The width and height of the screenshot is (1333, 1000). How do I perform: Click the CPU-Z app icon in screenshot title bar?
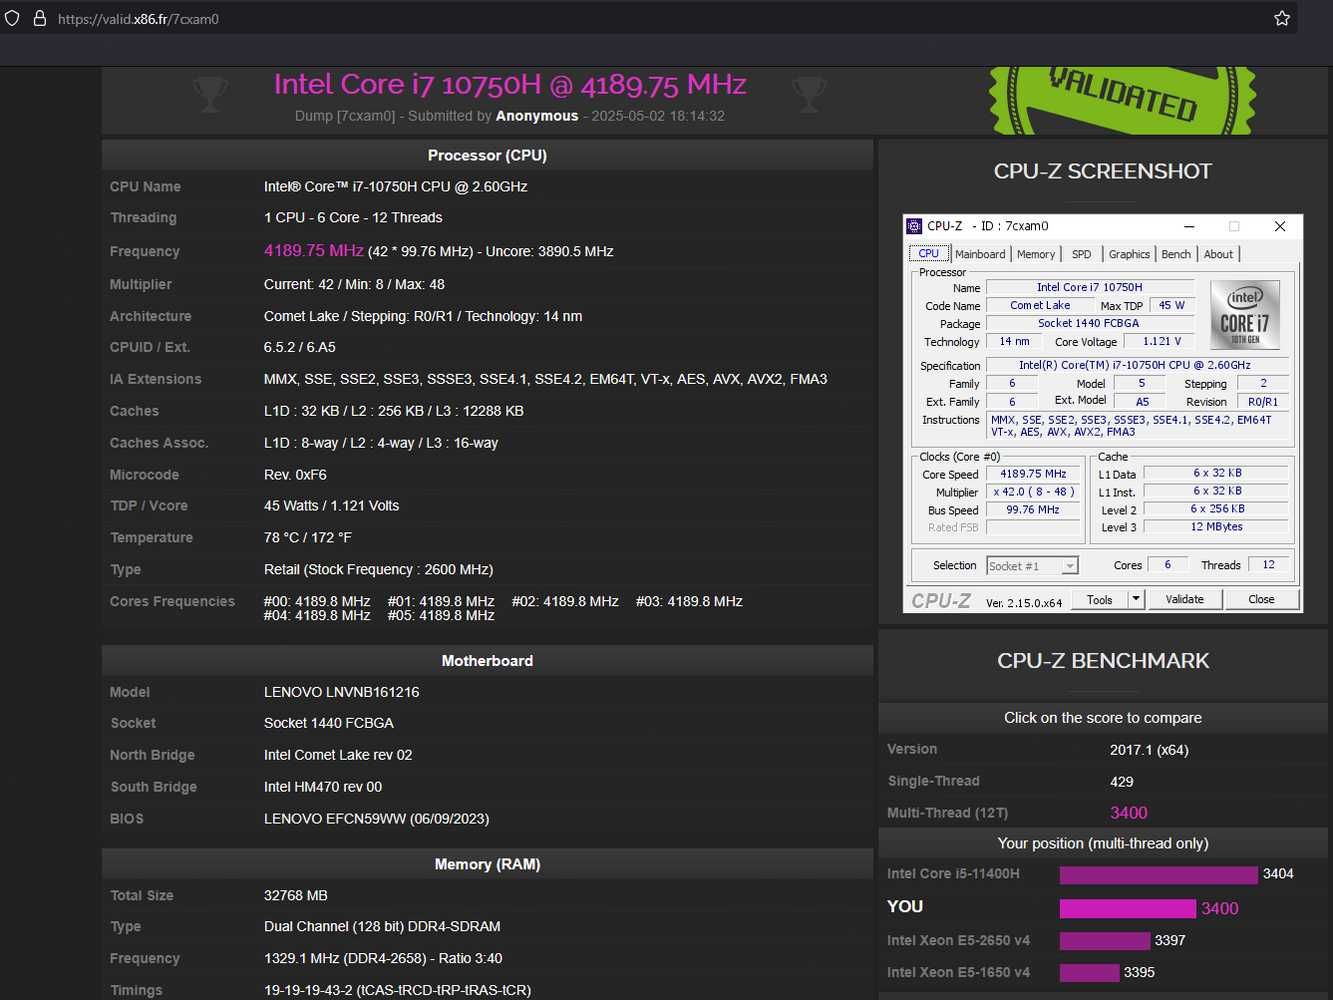pos(914,226)
